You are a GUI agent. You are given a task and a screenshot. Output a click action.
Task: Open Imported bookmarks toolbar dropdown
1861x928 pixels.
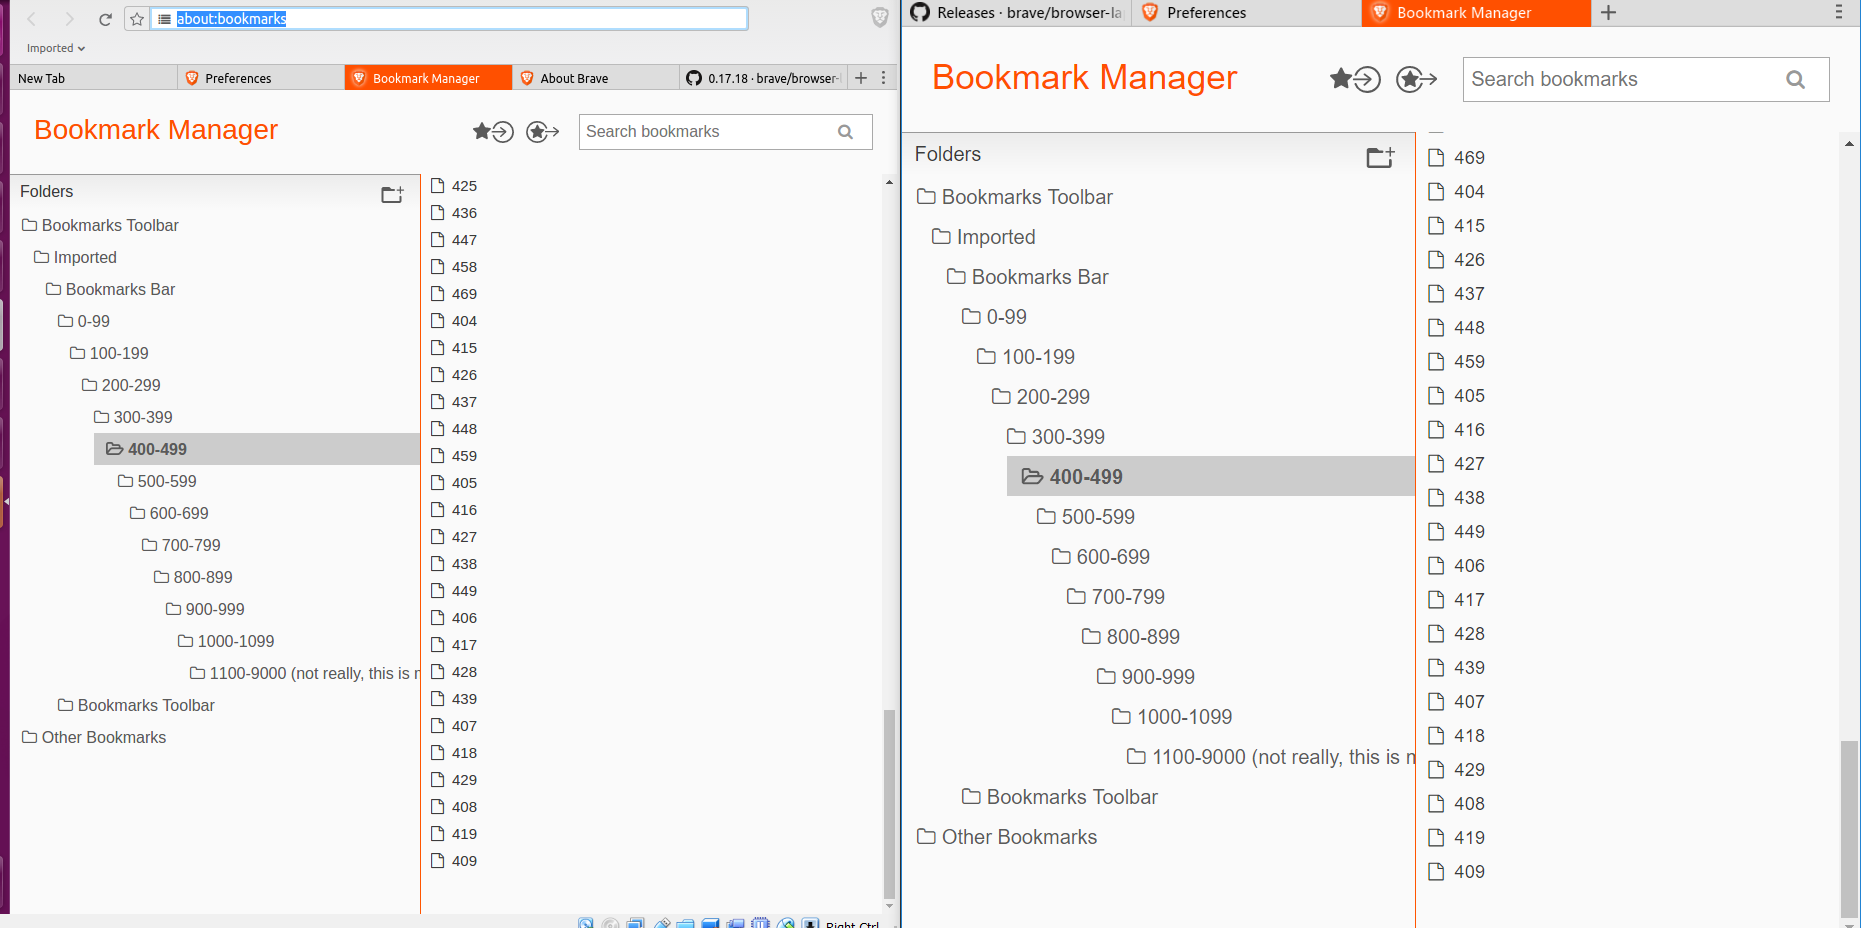pyautogui.click(x=56, y=48)
